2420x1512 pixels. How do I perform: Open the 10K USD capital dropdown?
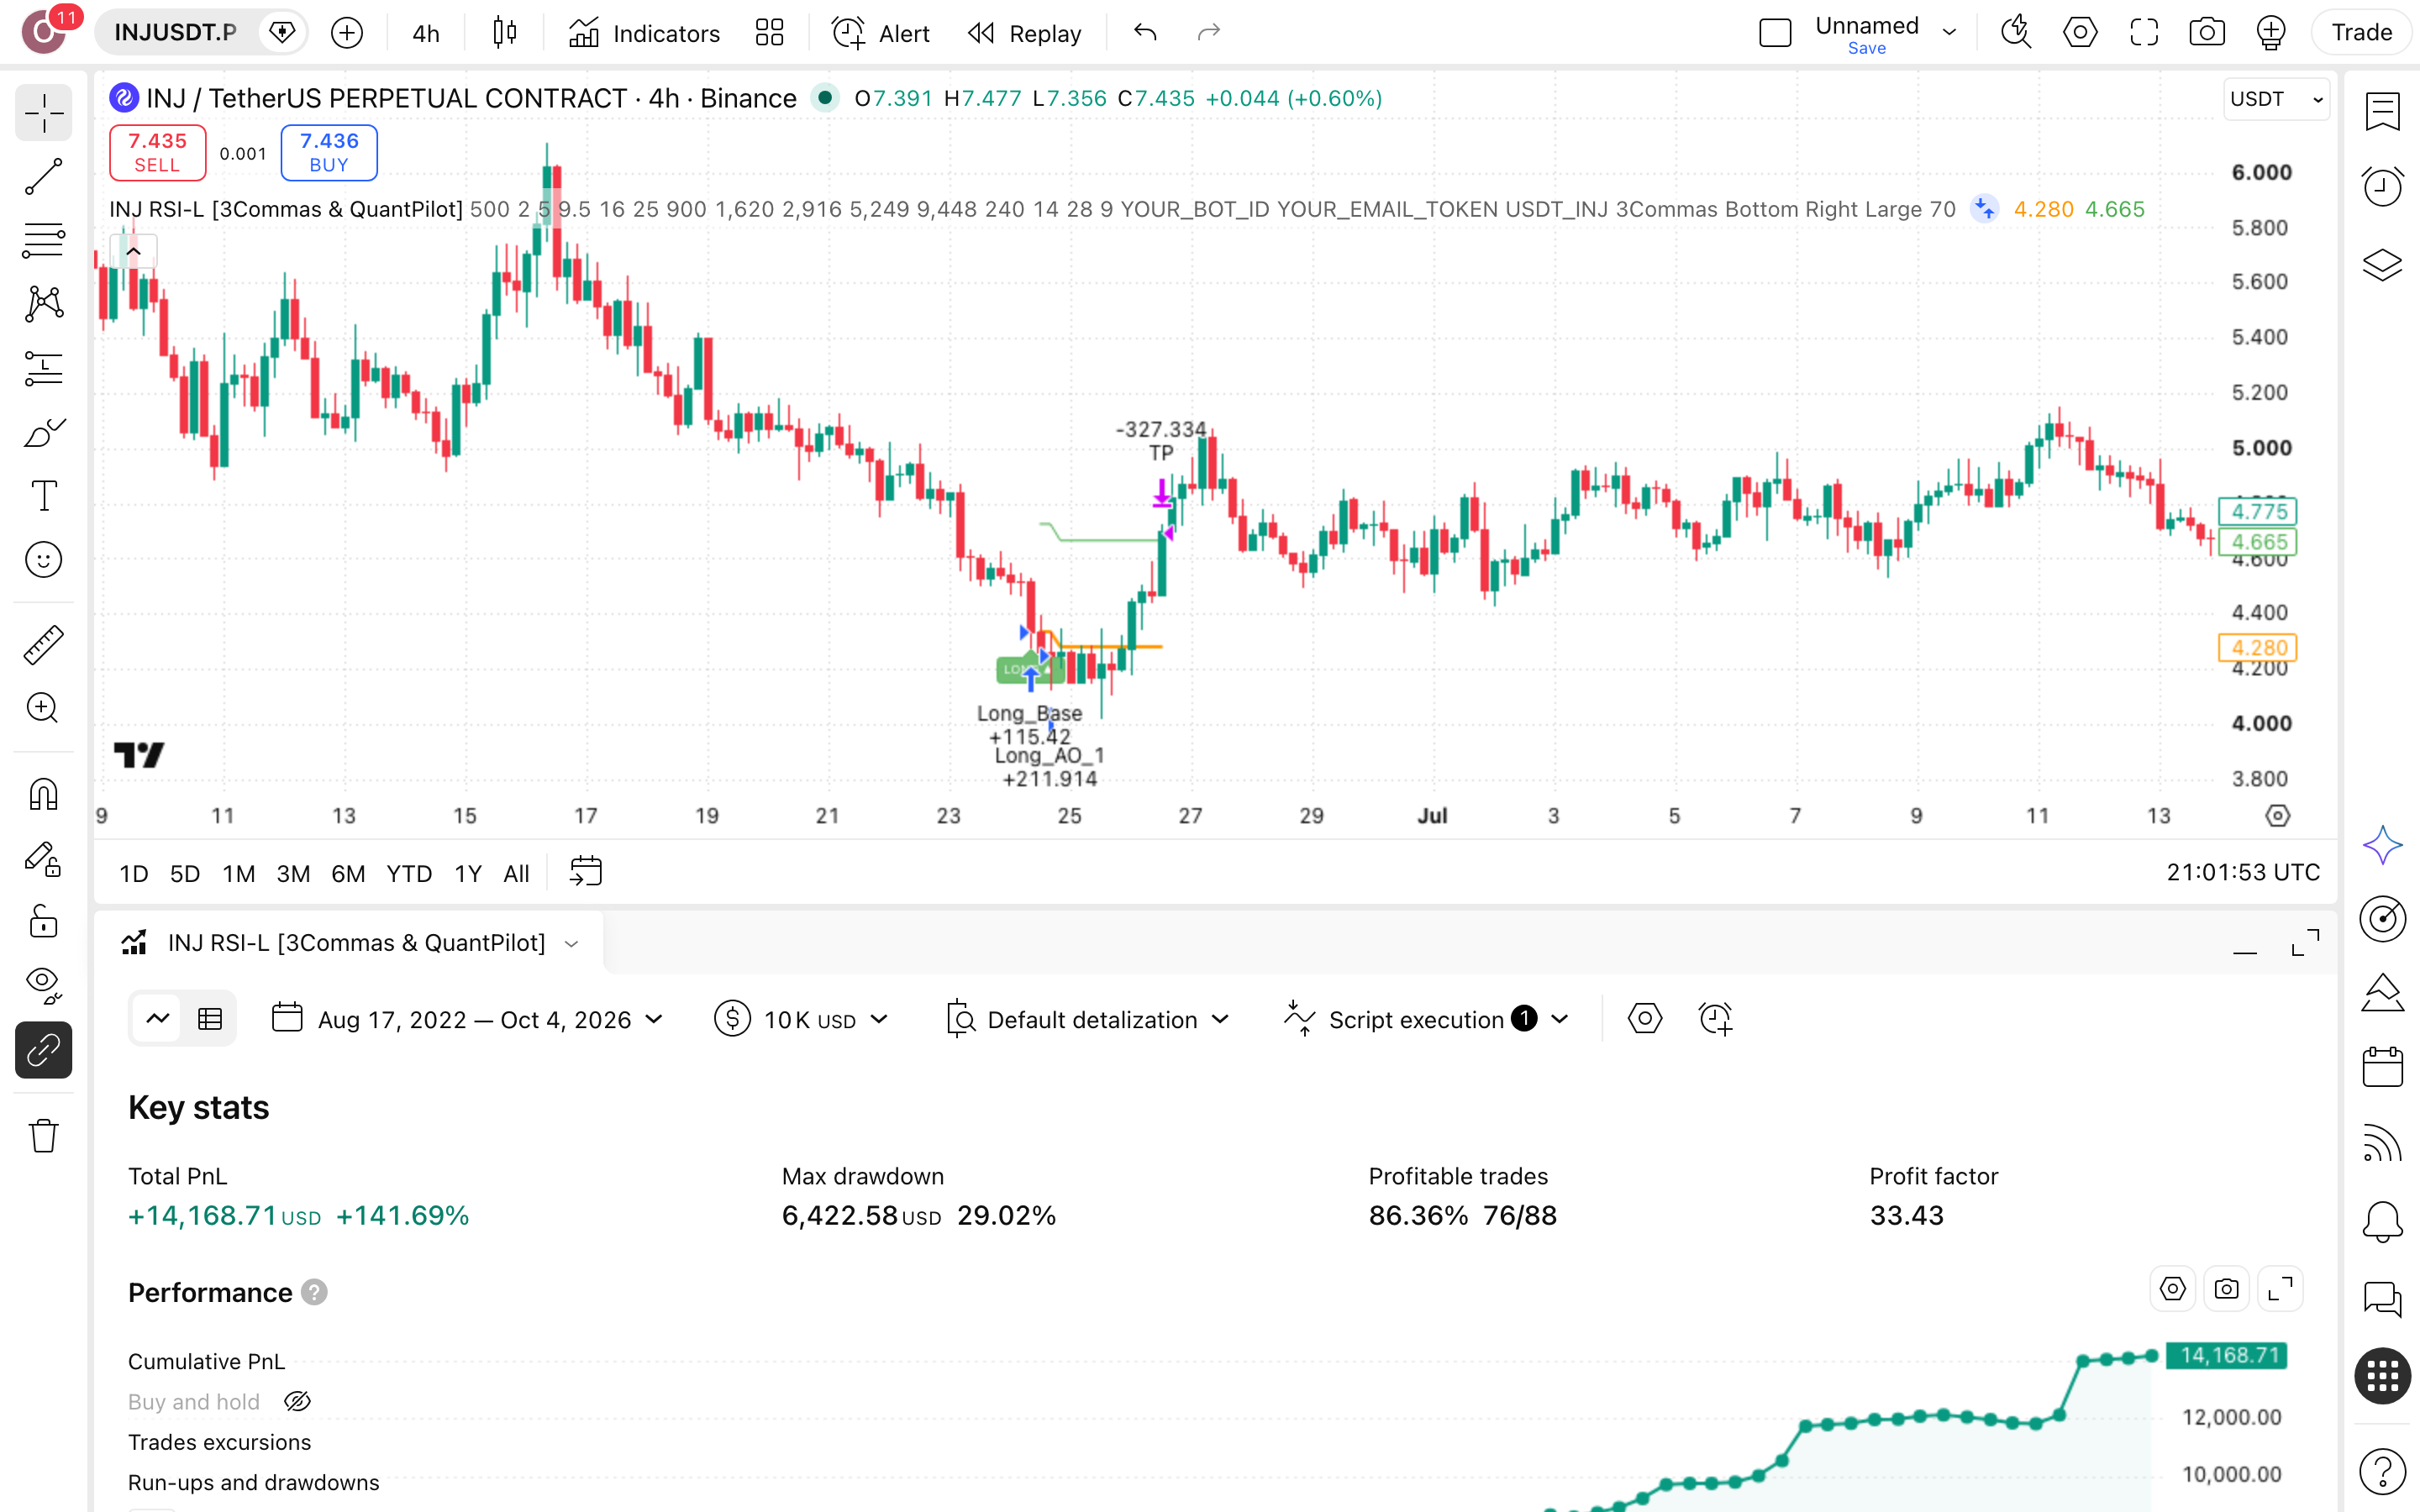coord(801,1019)
